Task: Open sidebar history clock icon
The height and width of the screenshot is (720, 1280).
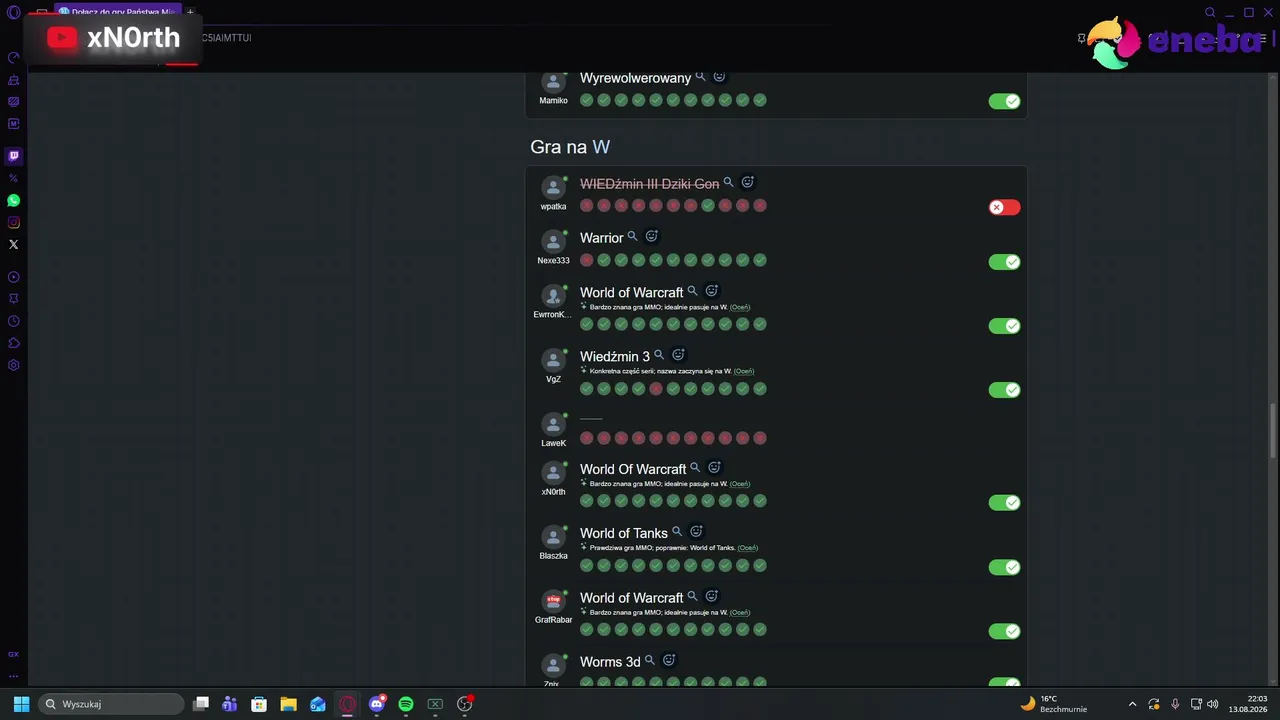Action: pos(13,321)
